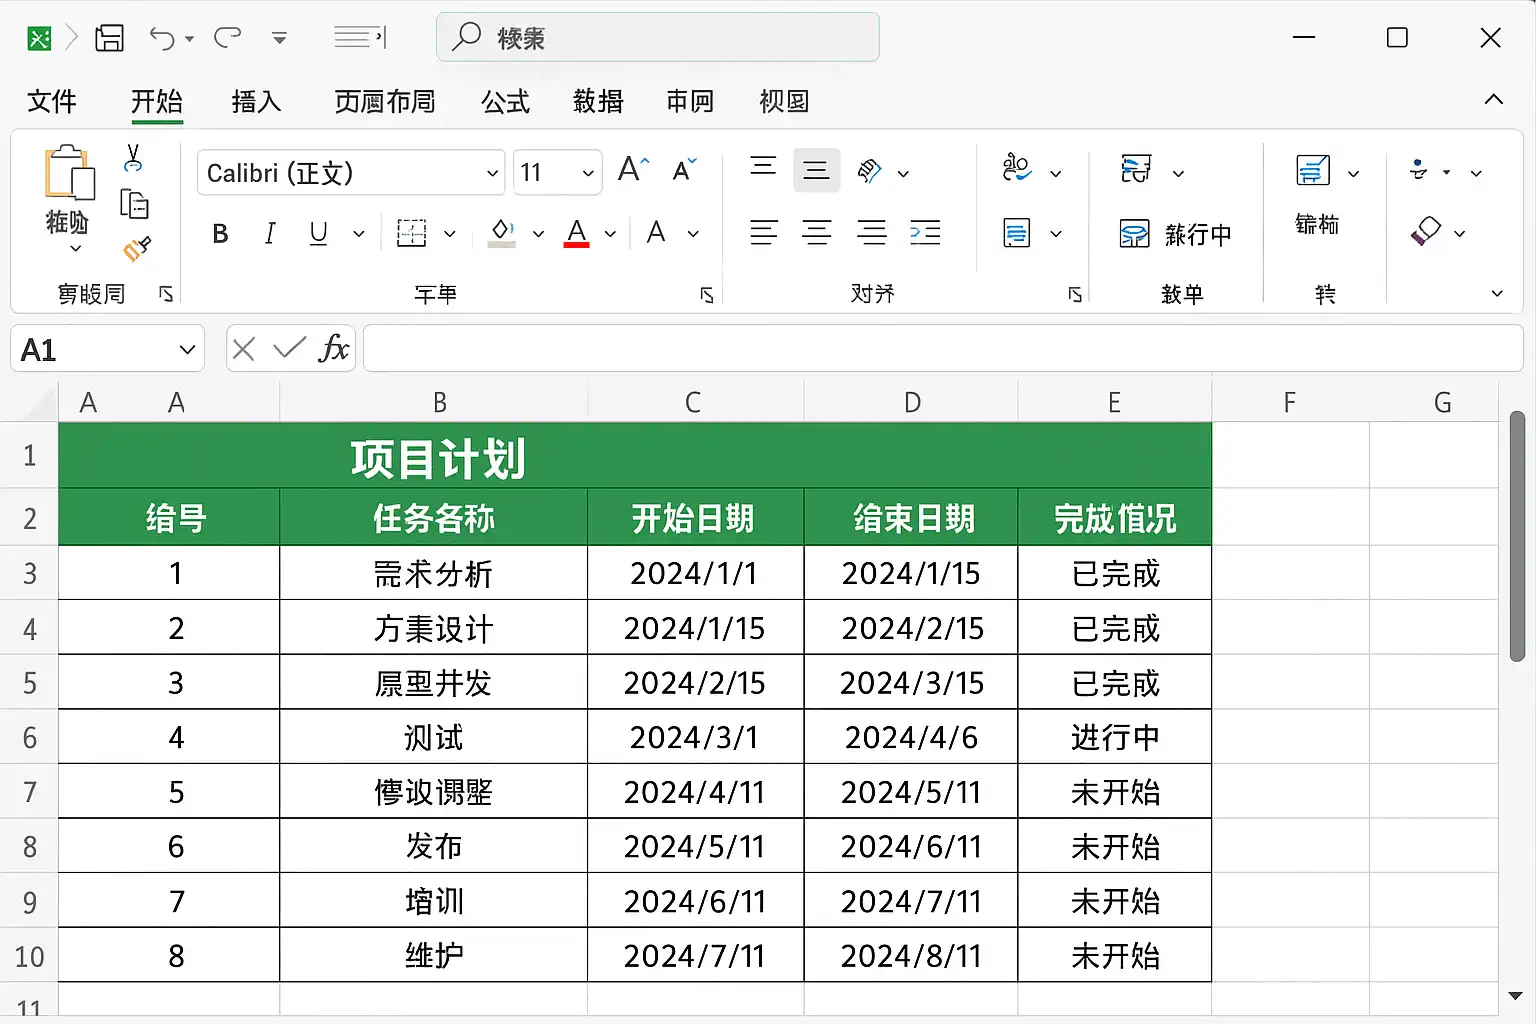Viewport: 1536px width, 1024px height.
Task: Click the Save icon in title bar
Action: tap(109, 38)
